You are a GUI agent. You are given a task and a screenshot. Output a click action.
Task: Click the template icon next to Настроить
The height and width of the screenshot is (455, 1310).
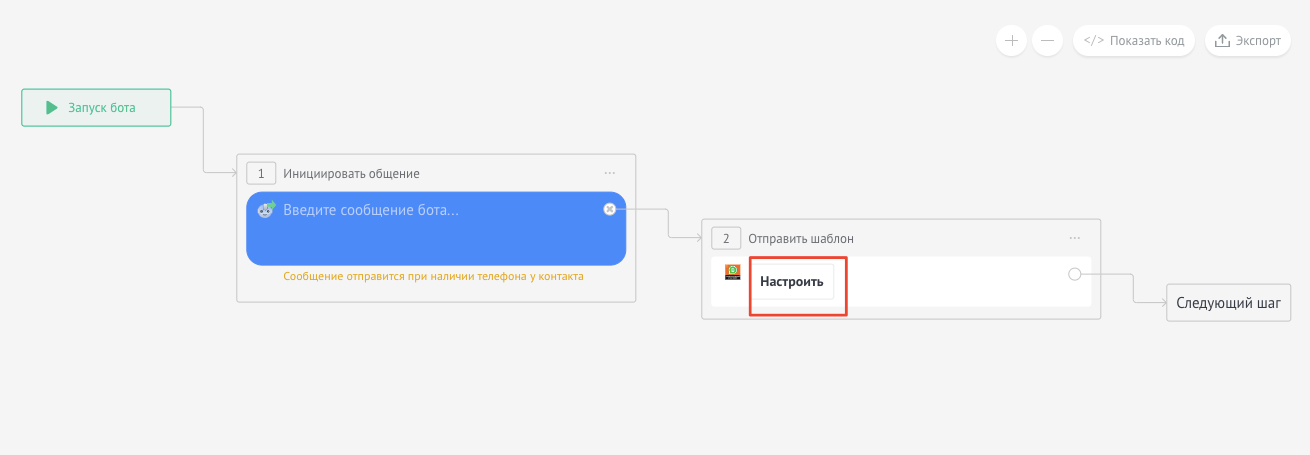[x=733, y=272]
